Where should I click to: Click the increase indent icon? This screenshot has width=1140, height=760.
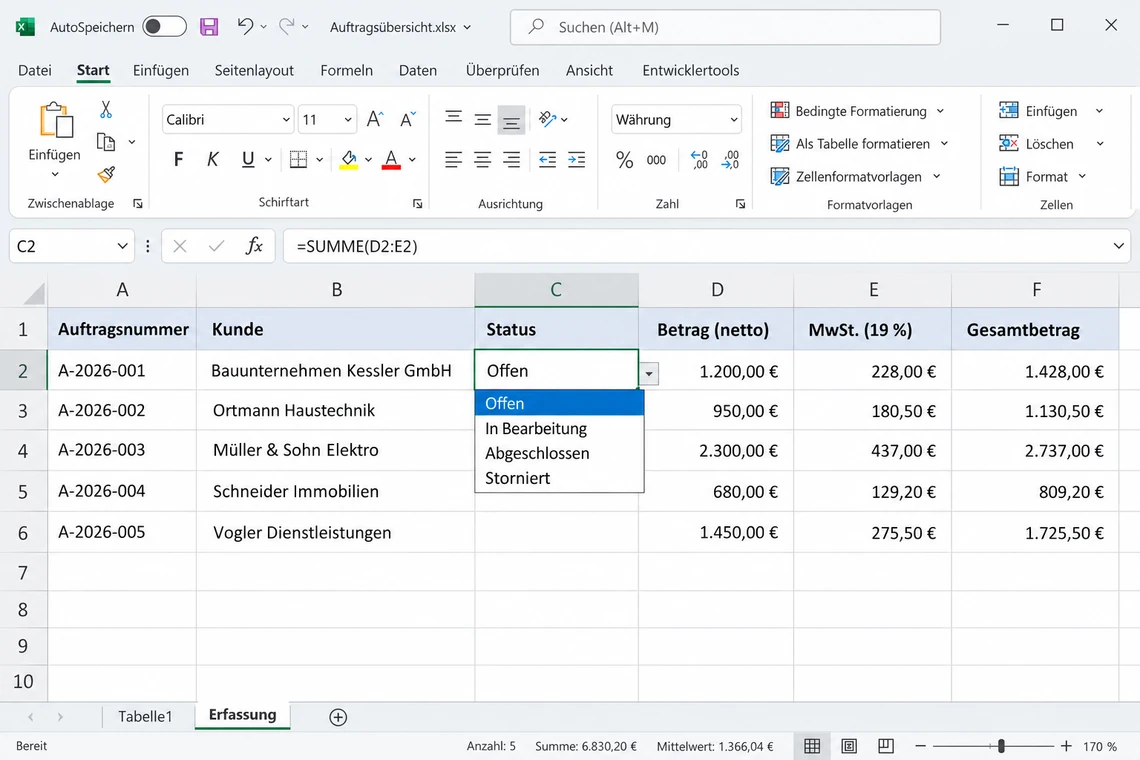[x=577, y=160]
